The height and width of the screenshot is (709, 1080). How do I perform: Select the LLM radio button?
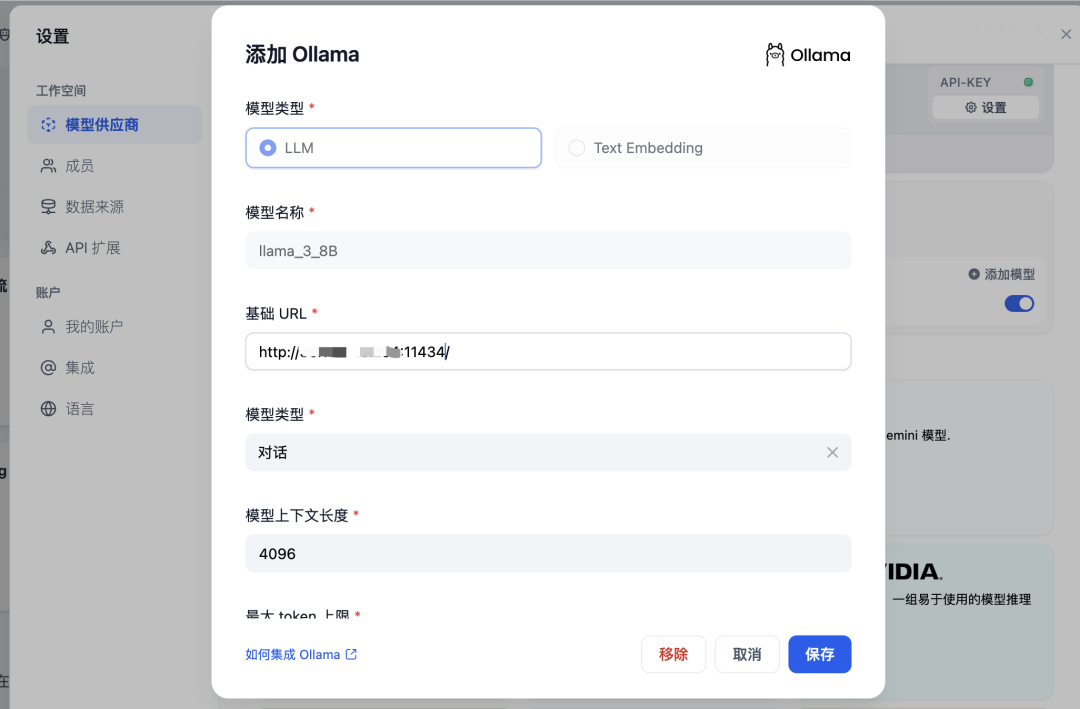(x=267, y=147)
